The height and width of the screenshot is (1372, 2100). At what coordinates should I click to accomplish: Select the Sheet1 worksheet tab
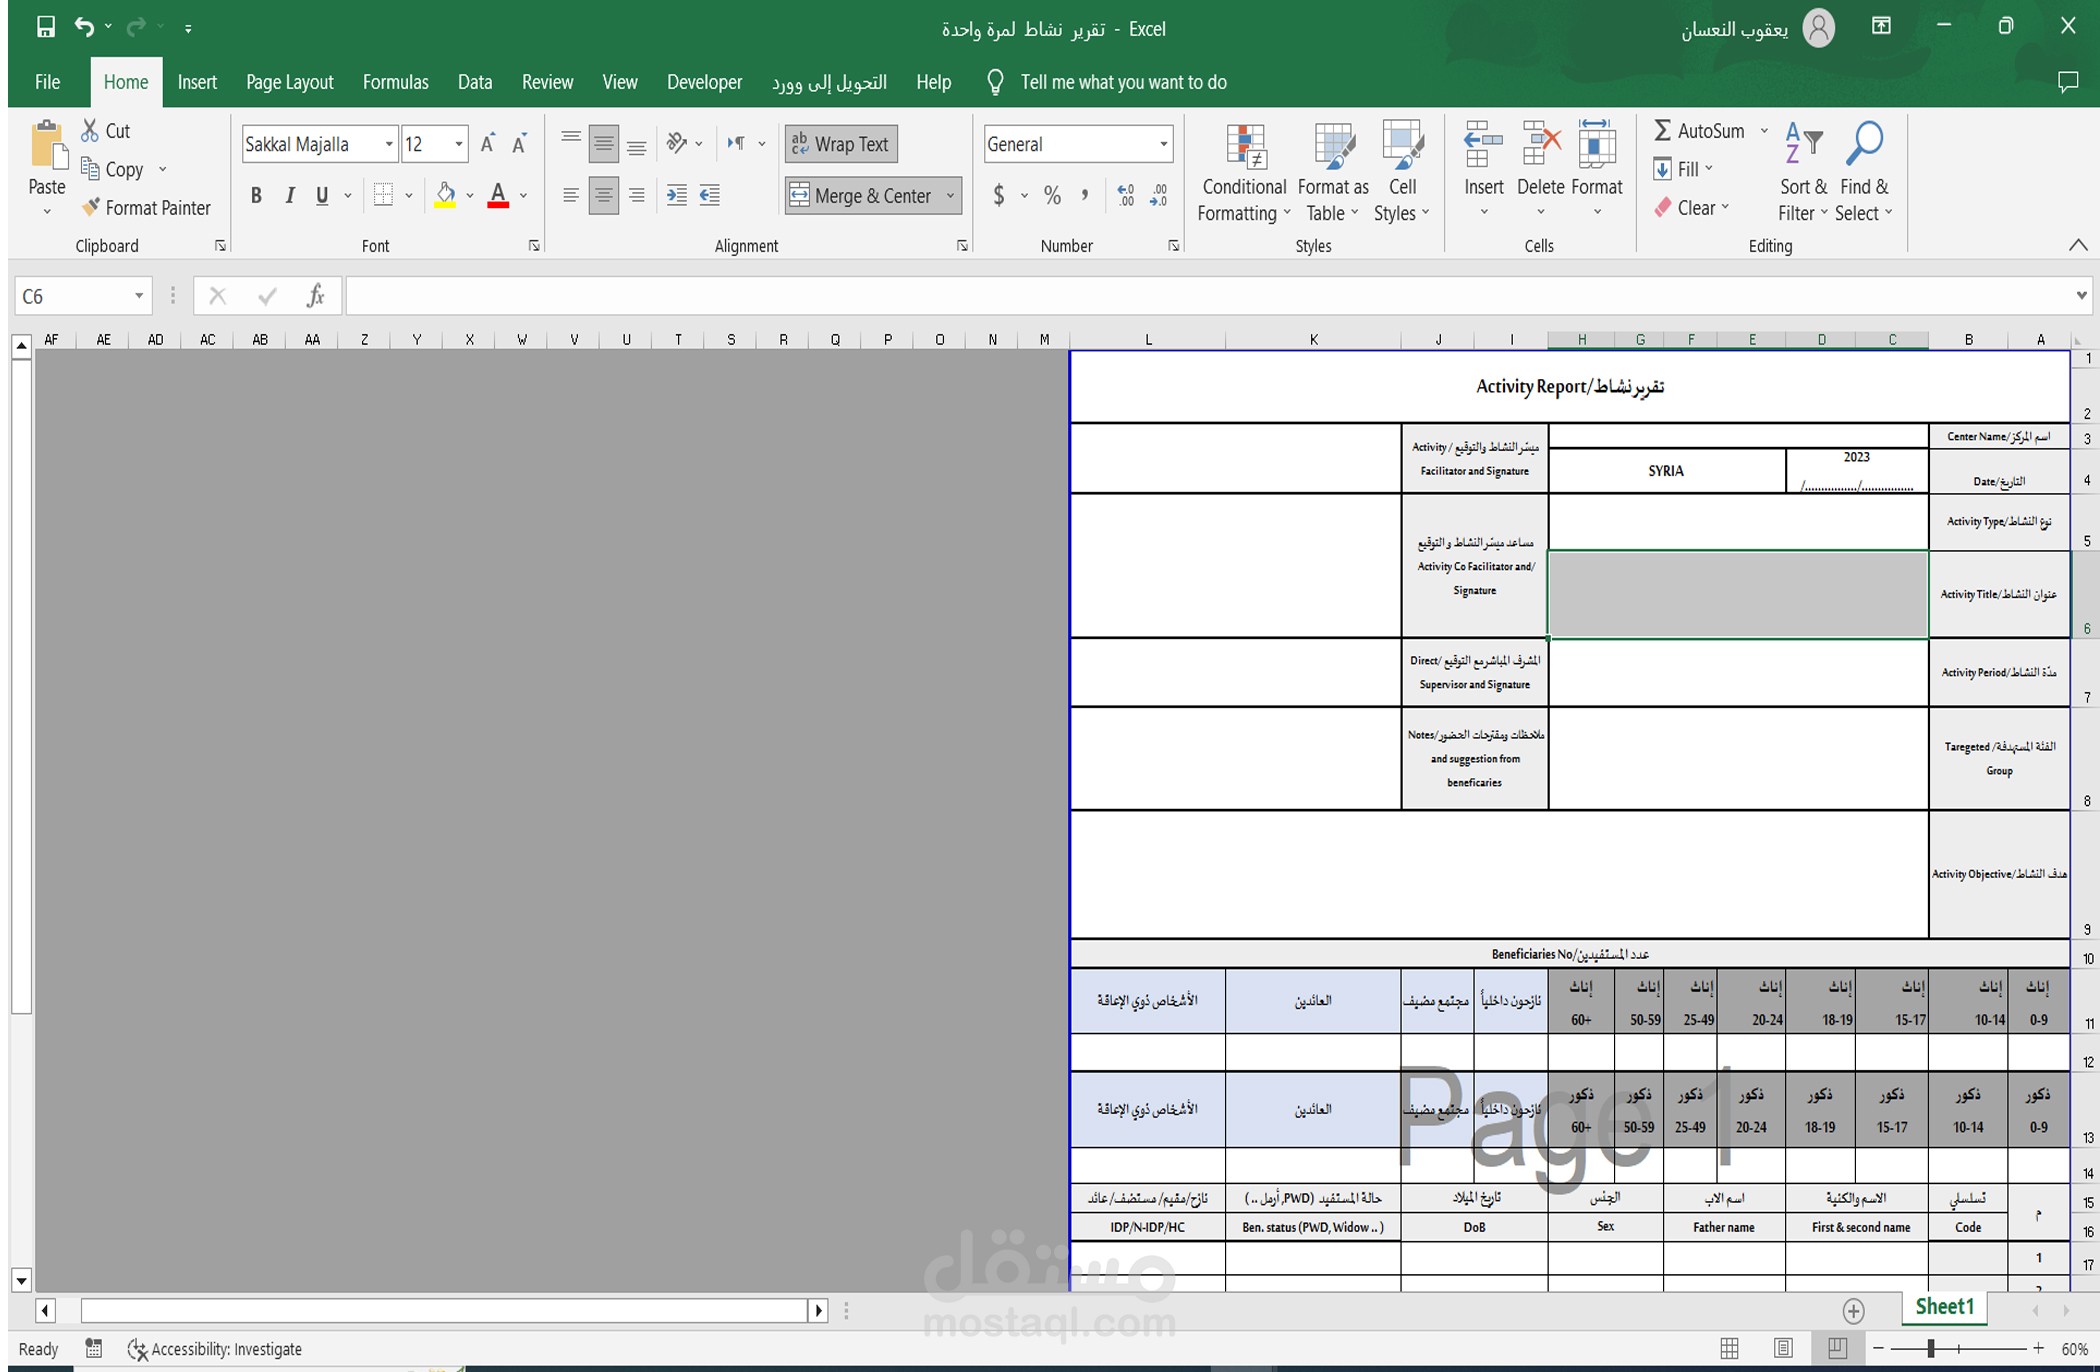click(1944, 1307)
